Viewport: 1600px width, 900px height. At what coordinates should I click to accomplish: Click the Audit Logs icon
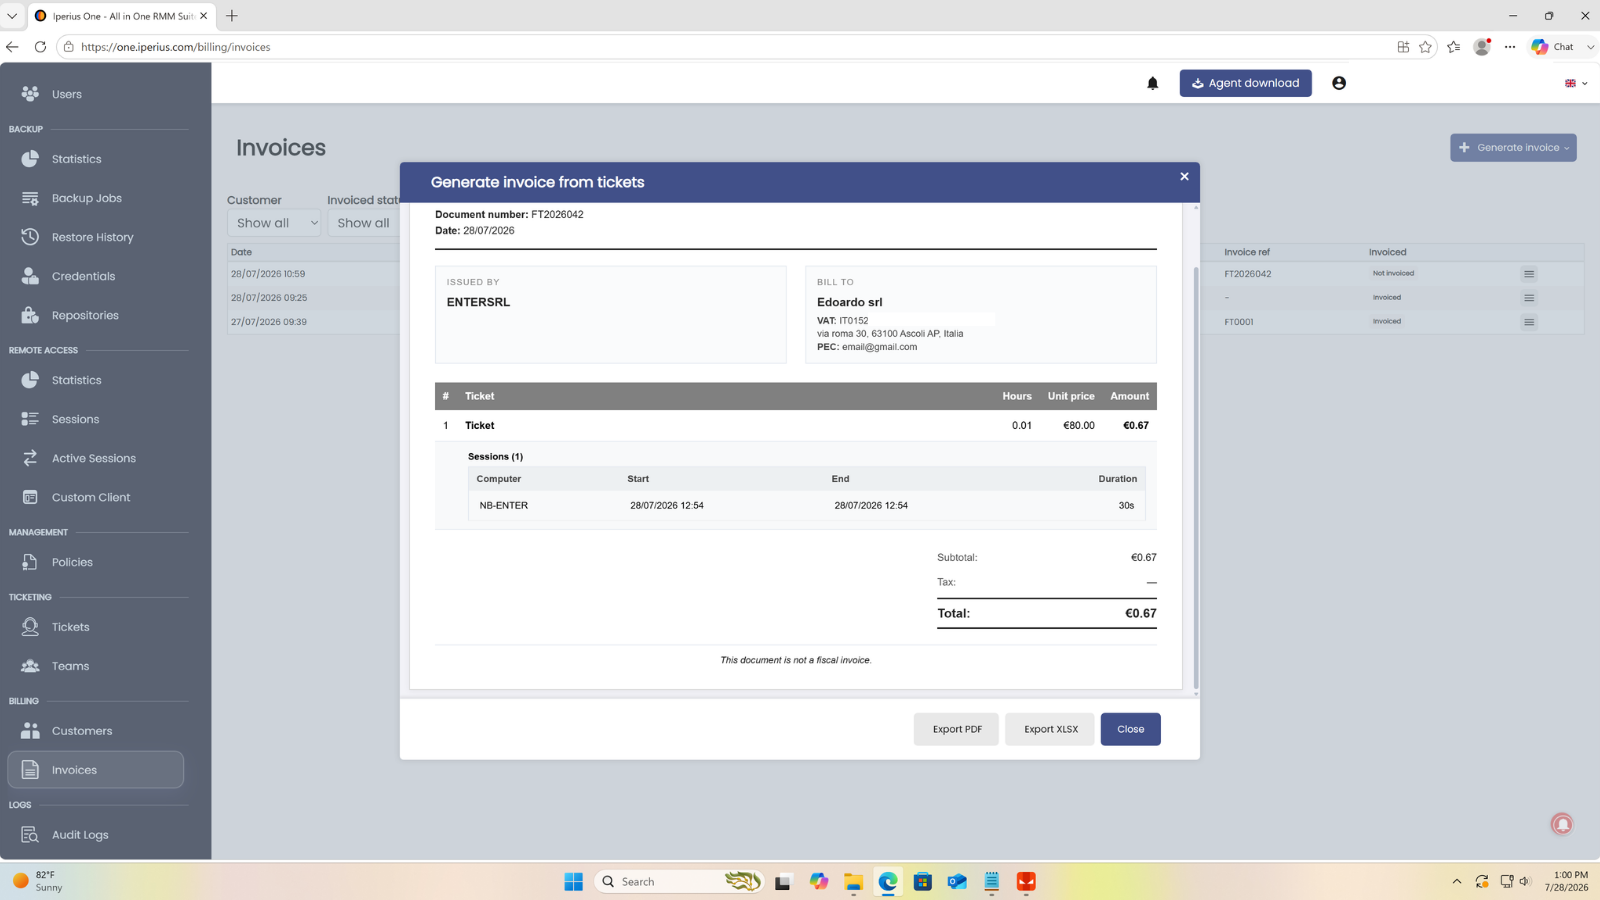(30, 835)
